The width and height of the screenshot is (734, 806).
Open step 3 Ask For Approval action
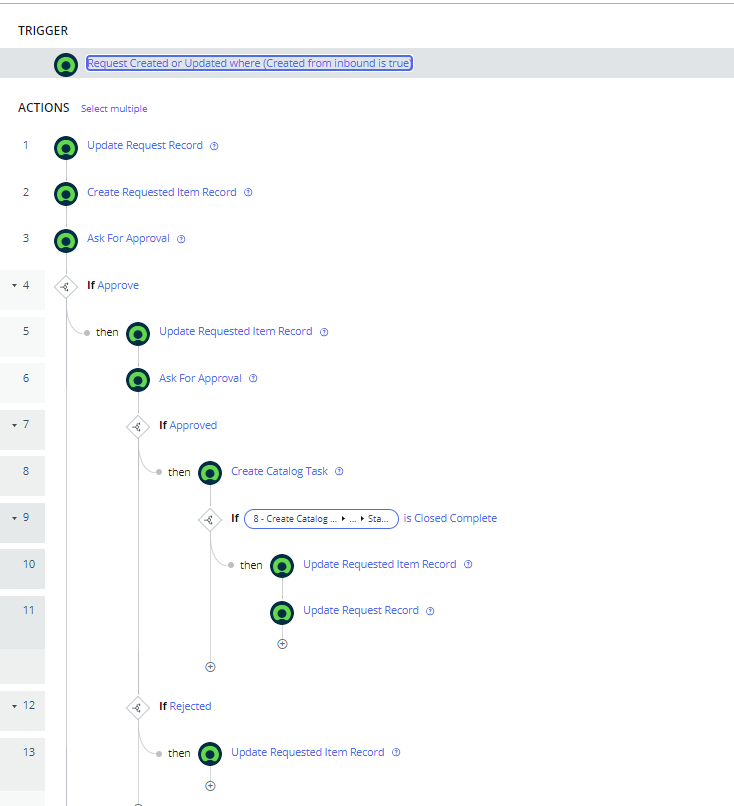pyautogui.click(x=128, y=239)
